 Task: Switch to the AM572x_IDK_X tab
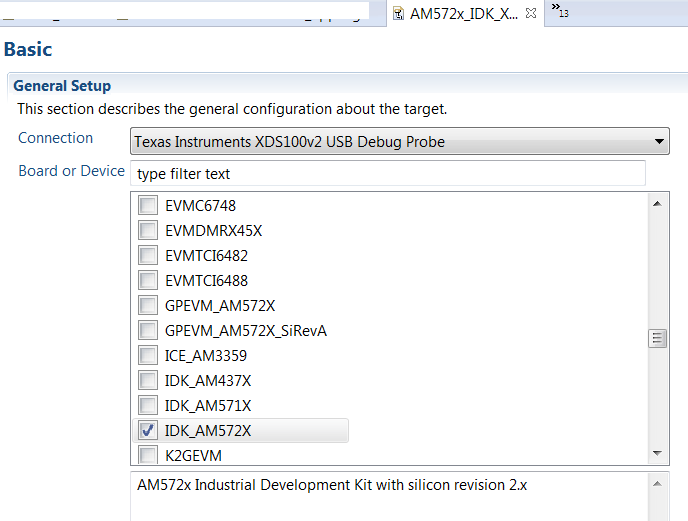(463, 14)
